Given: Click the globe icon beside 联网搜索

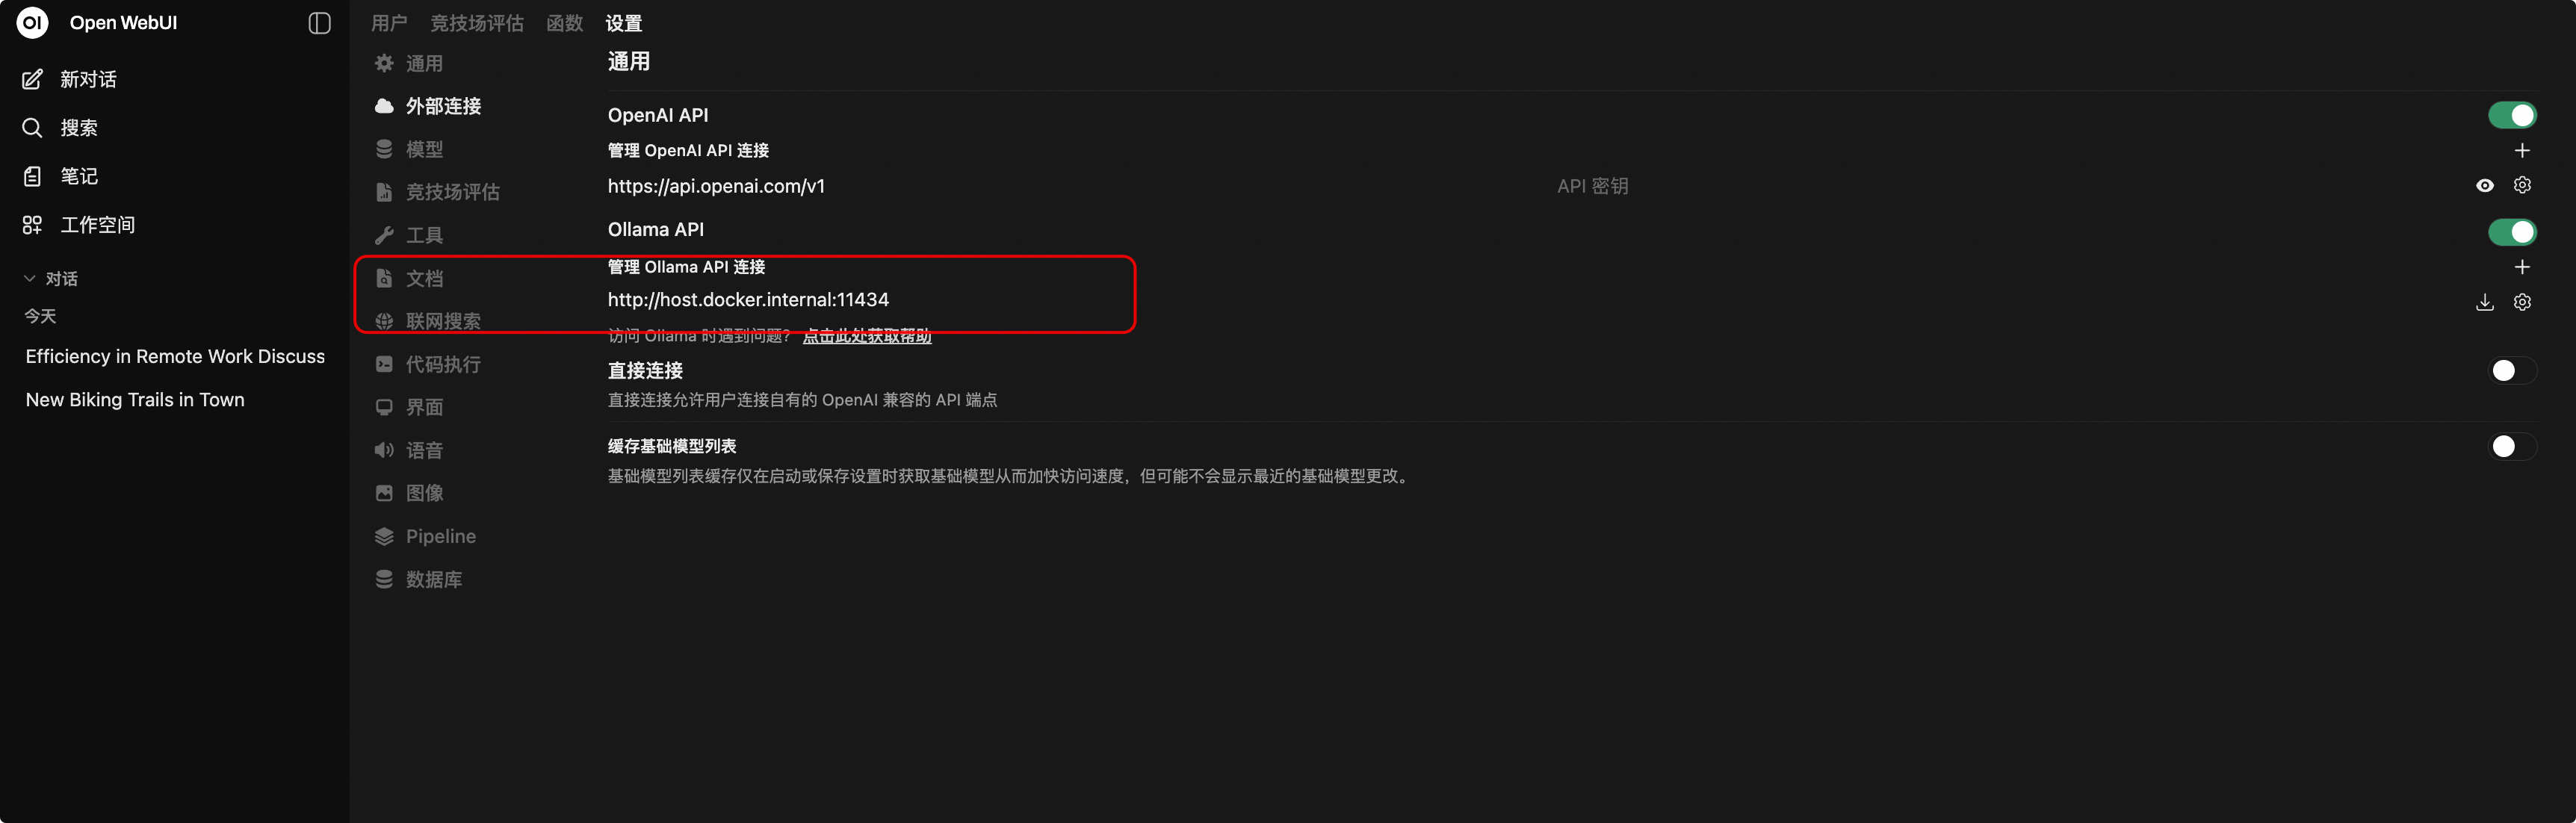Looking at the screenshot, I should pyautogui.click(x=384, y=321).
